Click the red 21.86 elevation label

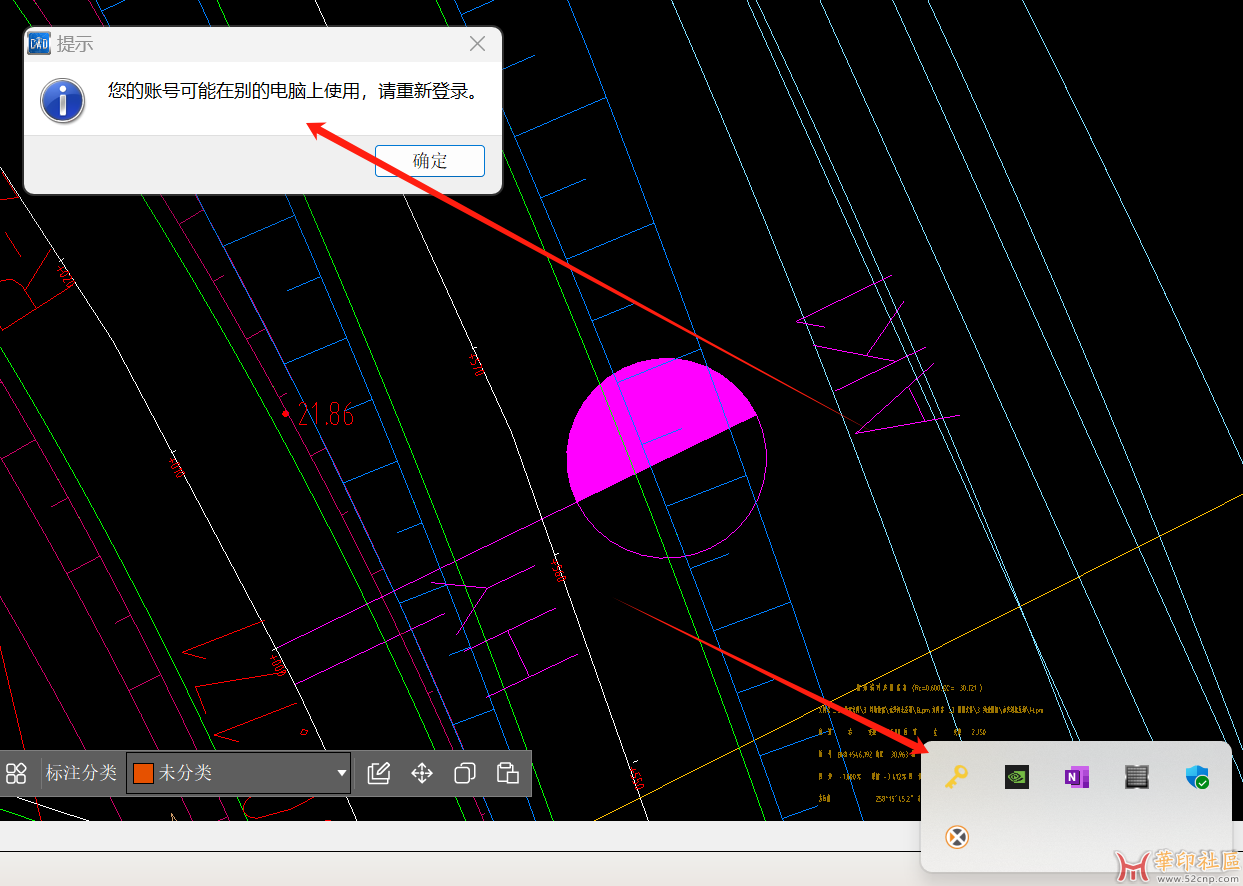pyautogui.click(x=325, y=414)
